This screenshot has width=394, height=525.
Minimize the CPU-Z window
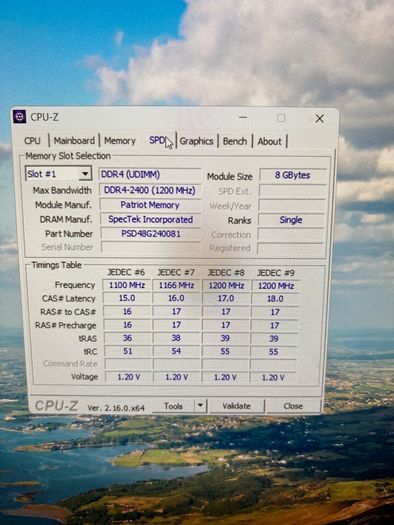point(243,118)
